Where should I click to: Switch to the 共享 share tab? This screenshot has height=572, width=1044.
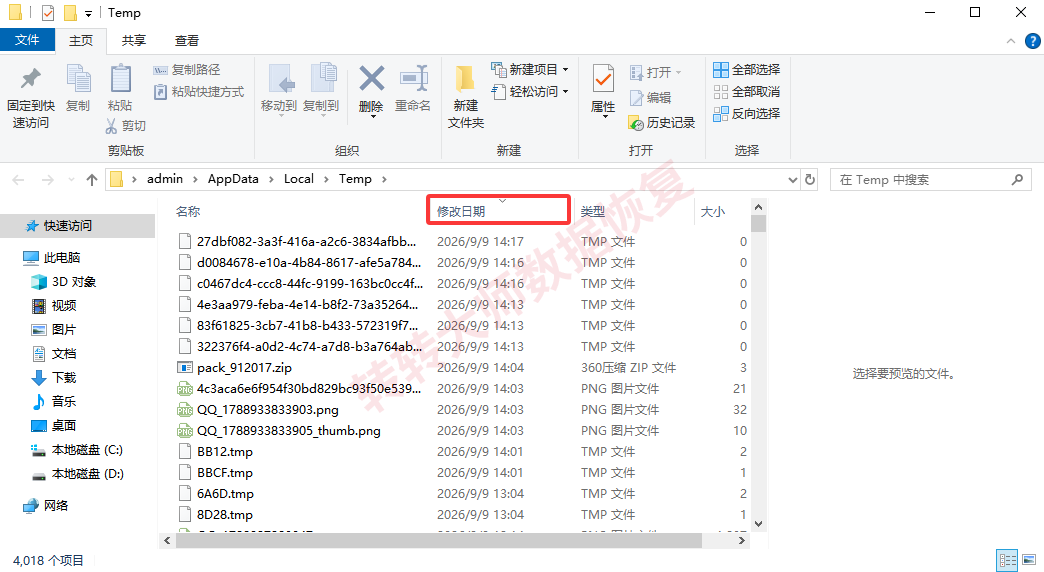coord(134,41)
